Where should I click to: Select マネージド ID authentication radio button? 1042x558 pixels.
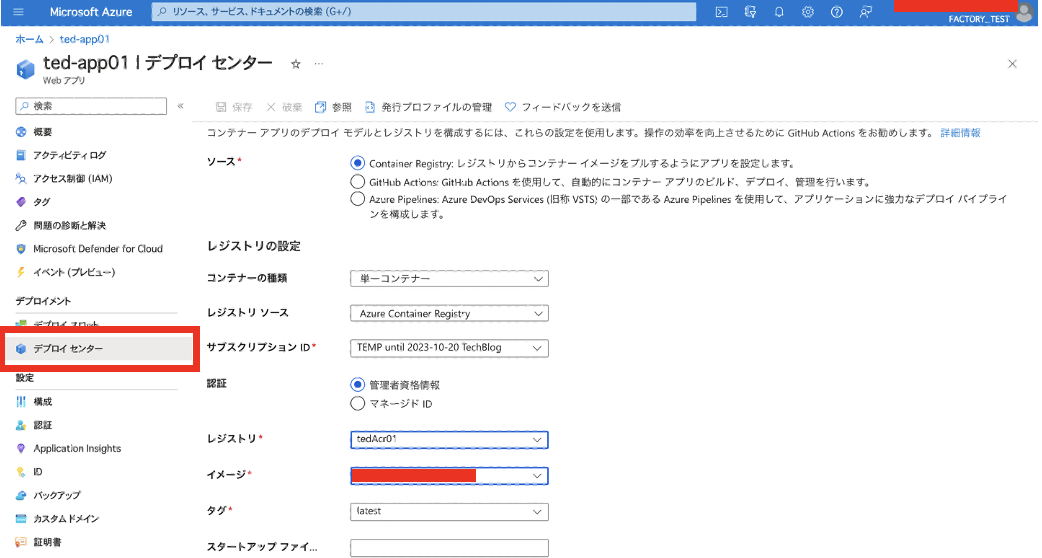pos(358,403)
